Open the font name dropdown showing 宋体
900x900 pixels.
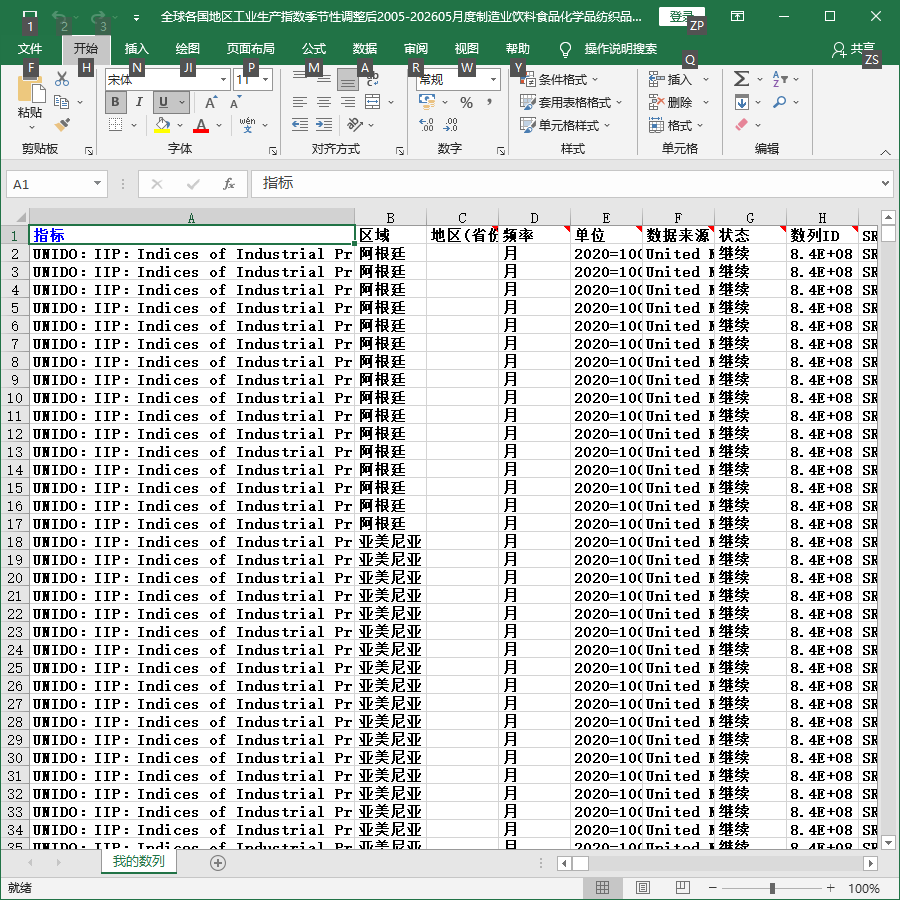[223, 80]
